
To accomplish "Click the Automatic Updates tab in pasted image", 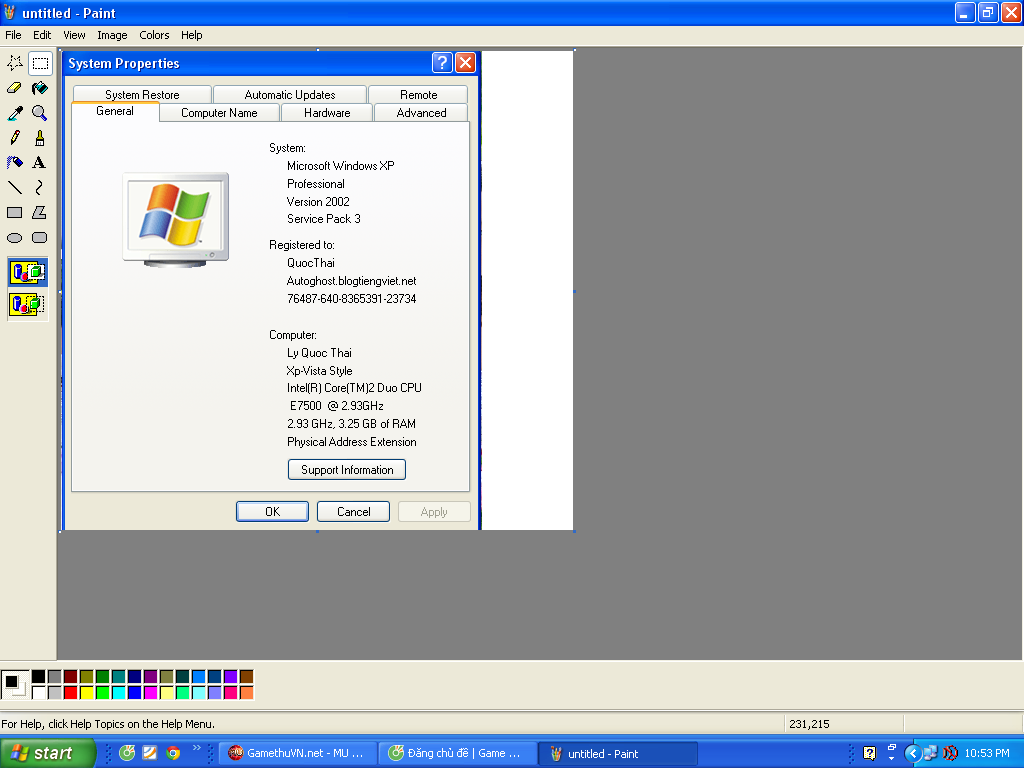I will point(290,94).
